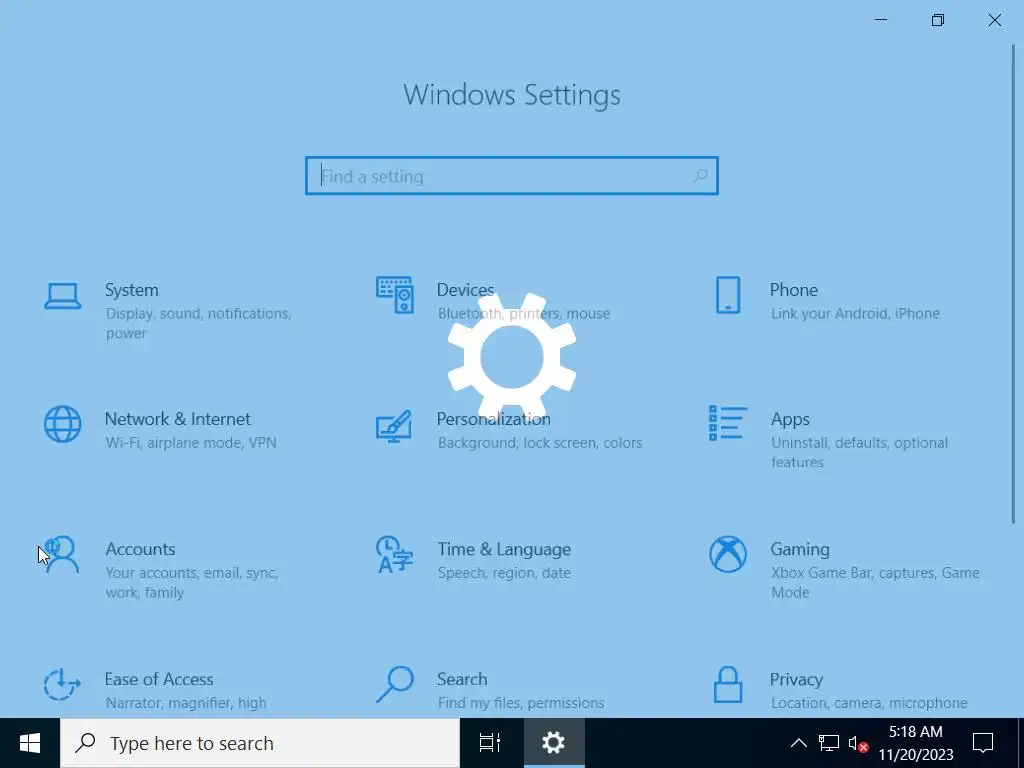Click "Display, sound, notifications, power" text

tap(199, 323)
